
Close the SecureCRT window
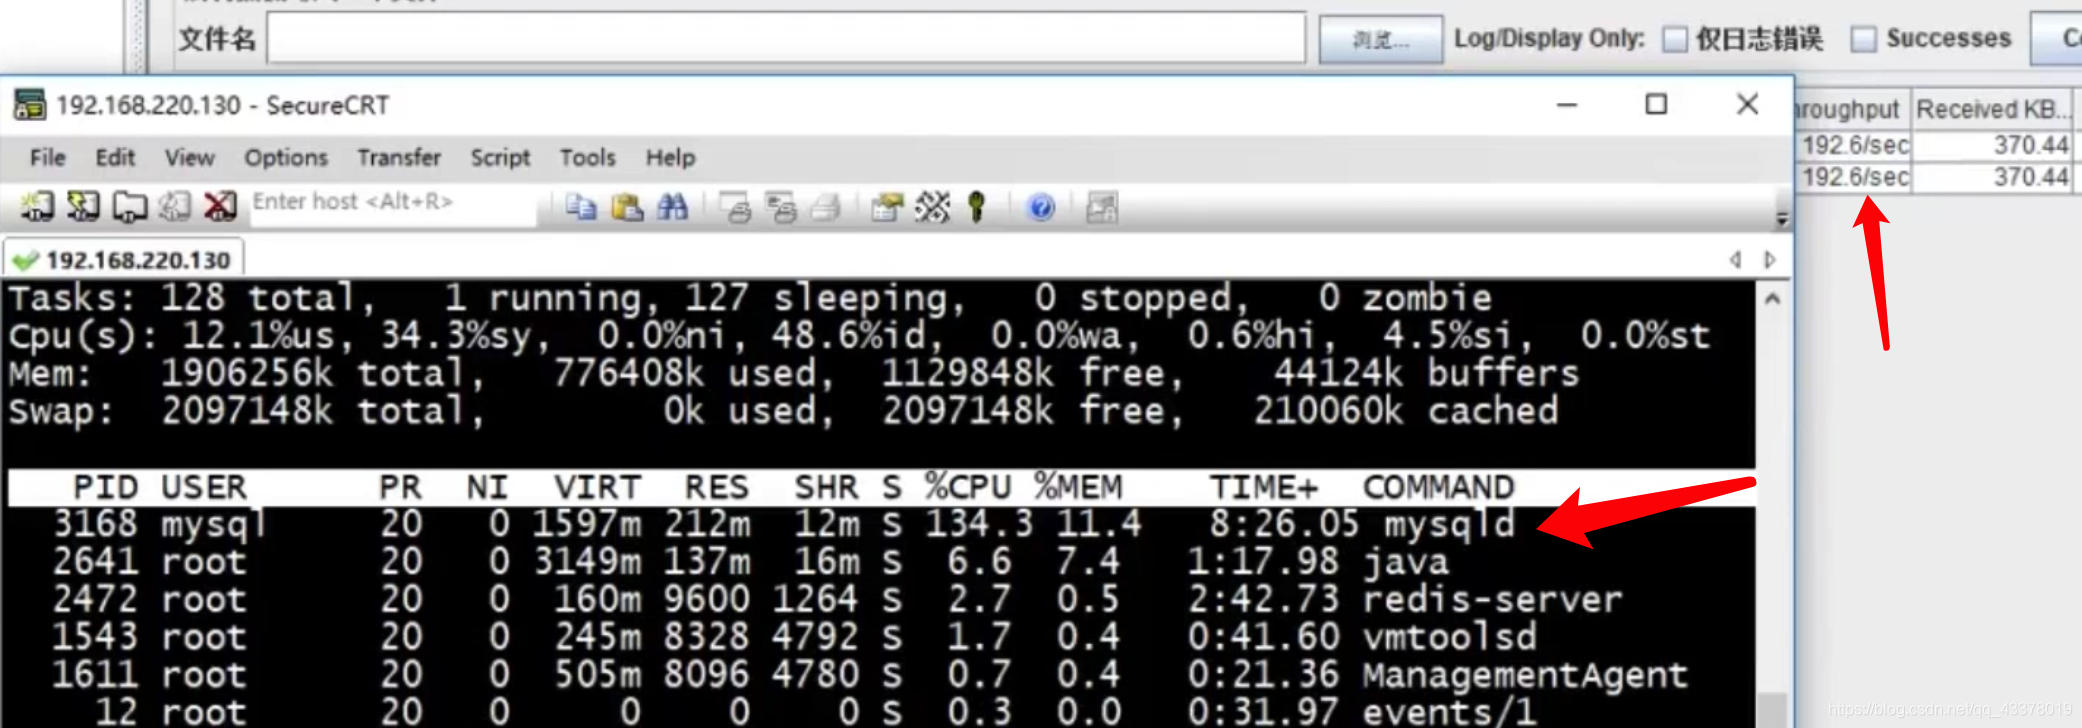coord(1748,104)
